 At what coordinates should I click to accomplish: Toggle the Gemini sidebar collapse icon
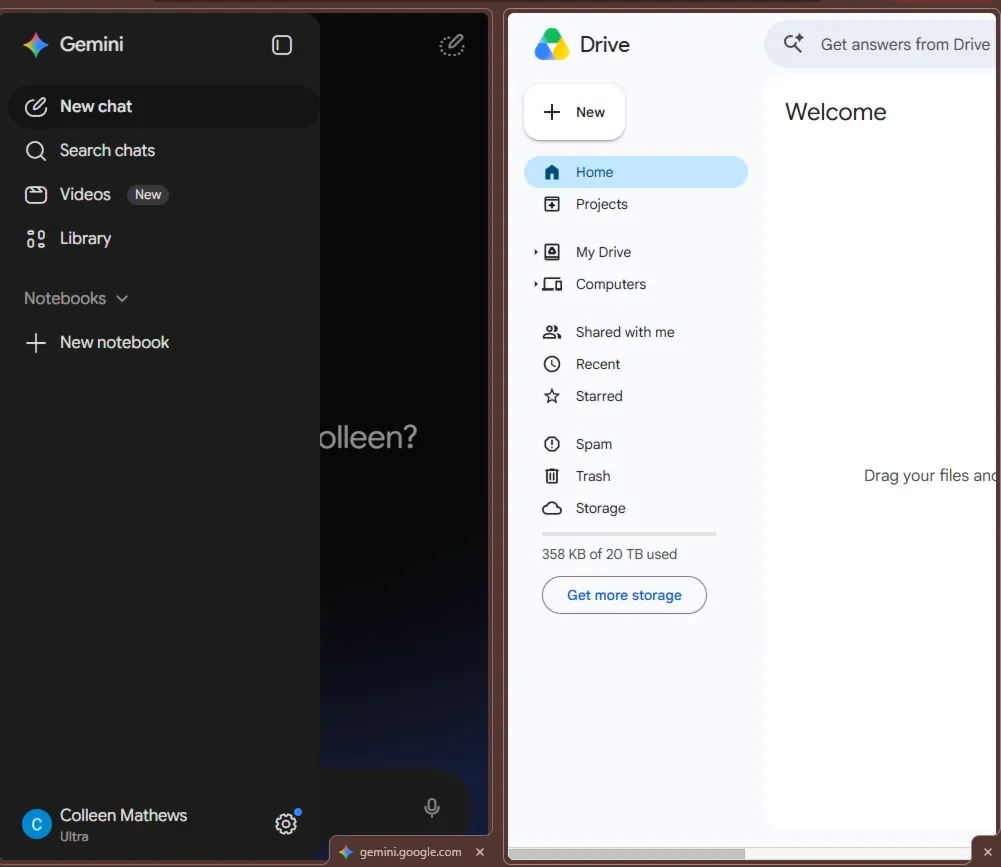[x=282, y=45]
